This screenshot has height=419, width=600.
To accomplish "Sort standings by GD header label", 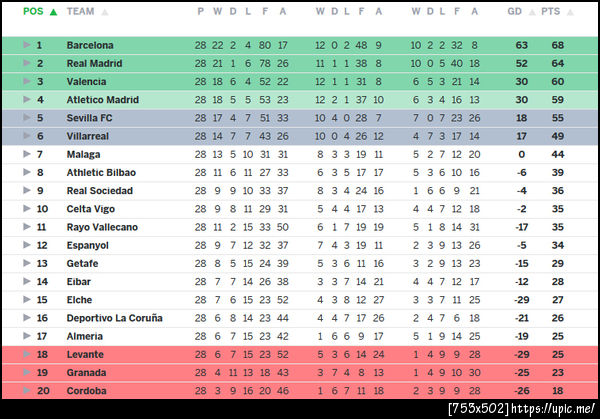I will 515,12.
